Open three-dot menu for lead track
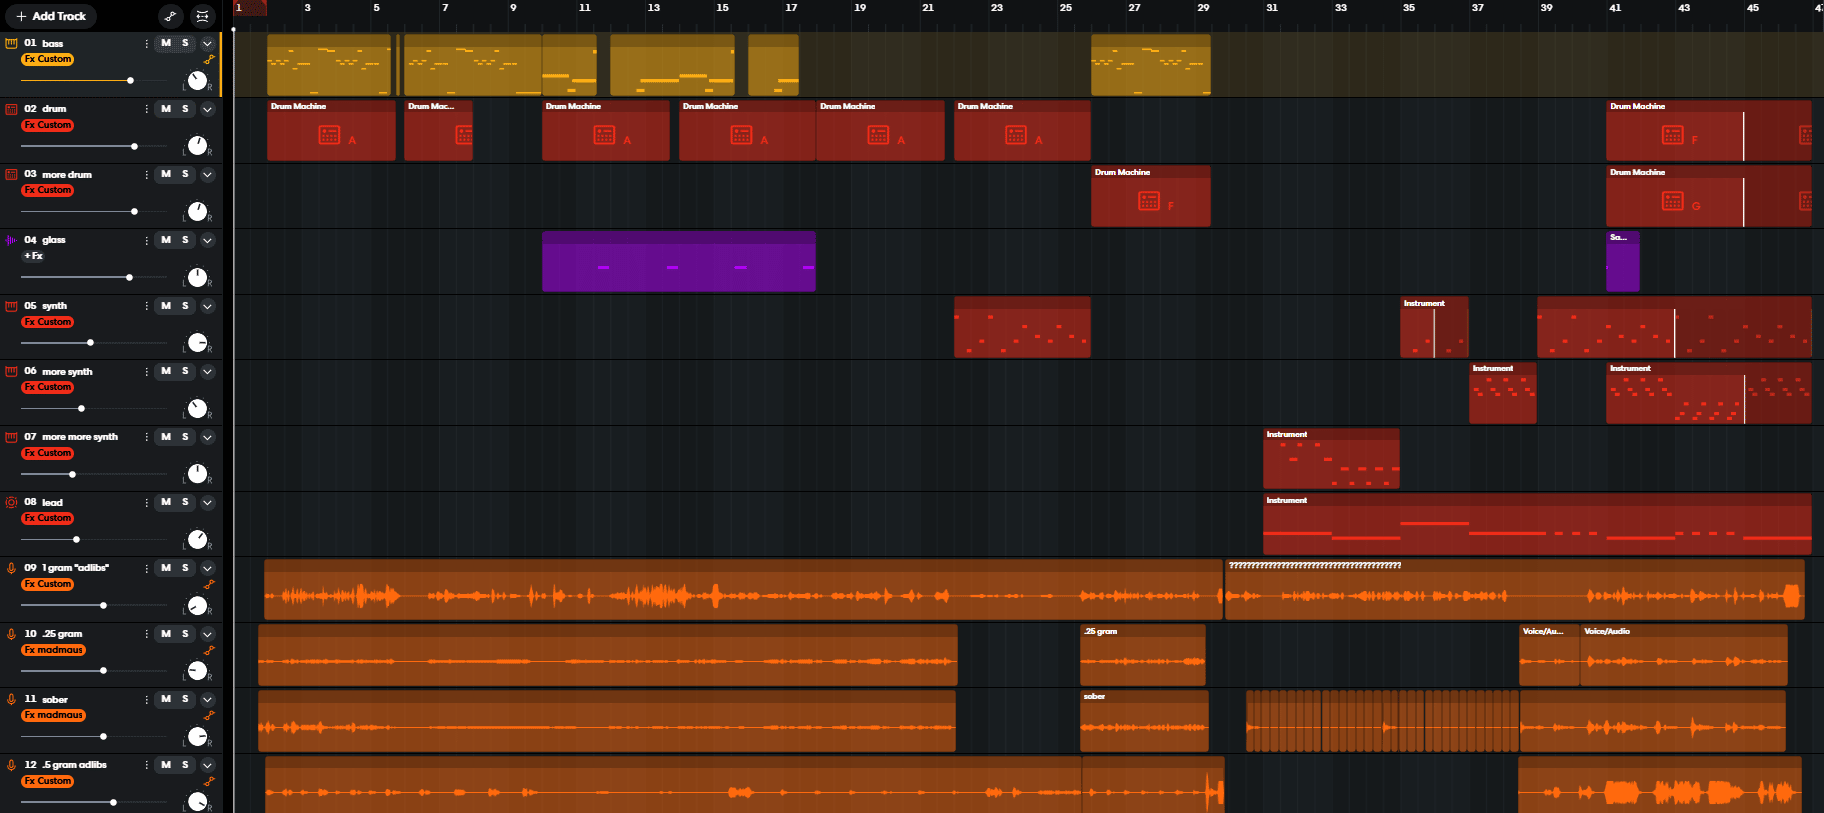1824x813 pixels. (146, 502)
